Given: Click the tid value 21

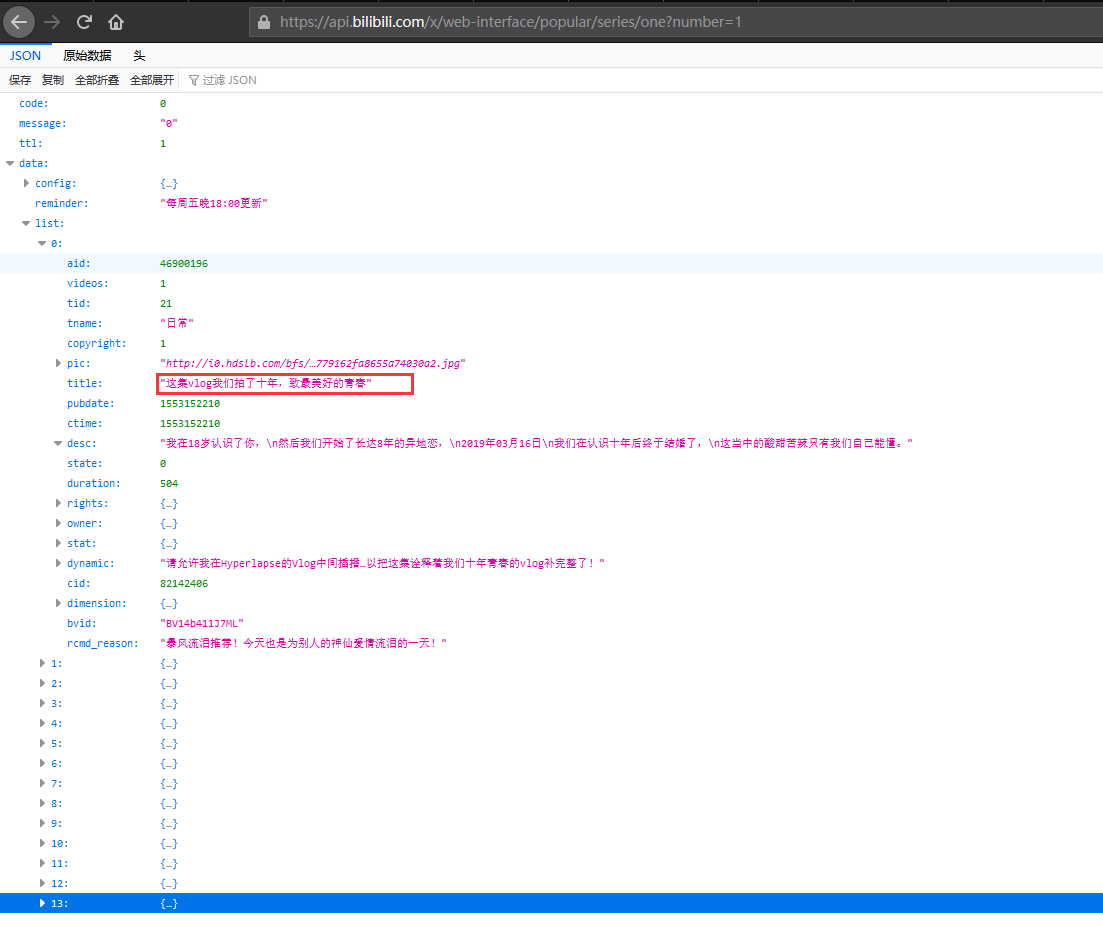Looking at the screenshot, I should click(x=166, y=303).
